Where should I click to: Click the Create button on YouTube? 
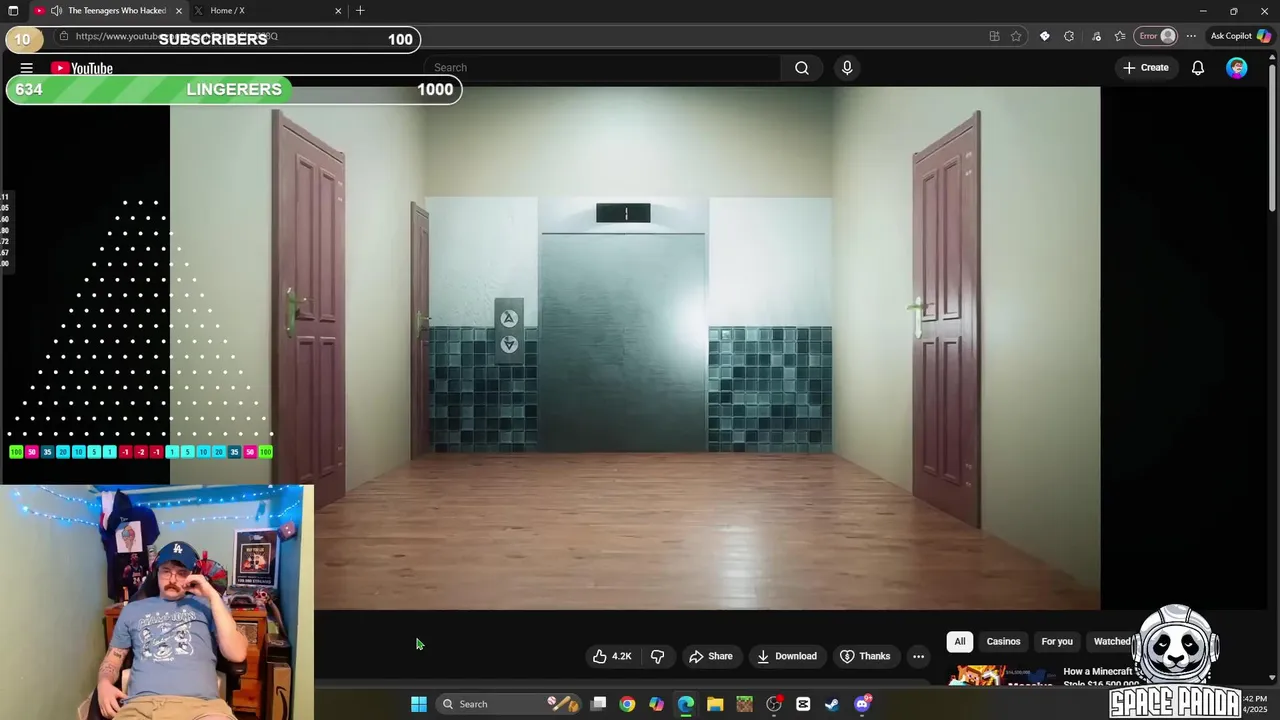(1145, 68)
